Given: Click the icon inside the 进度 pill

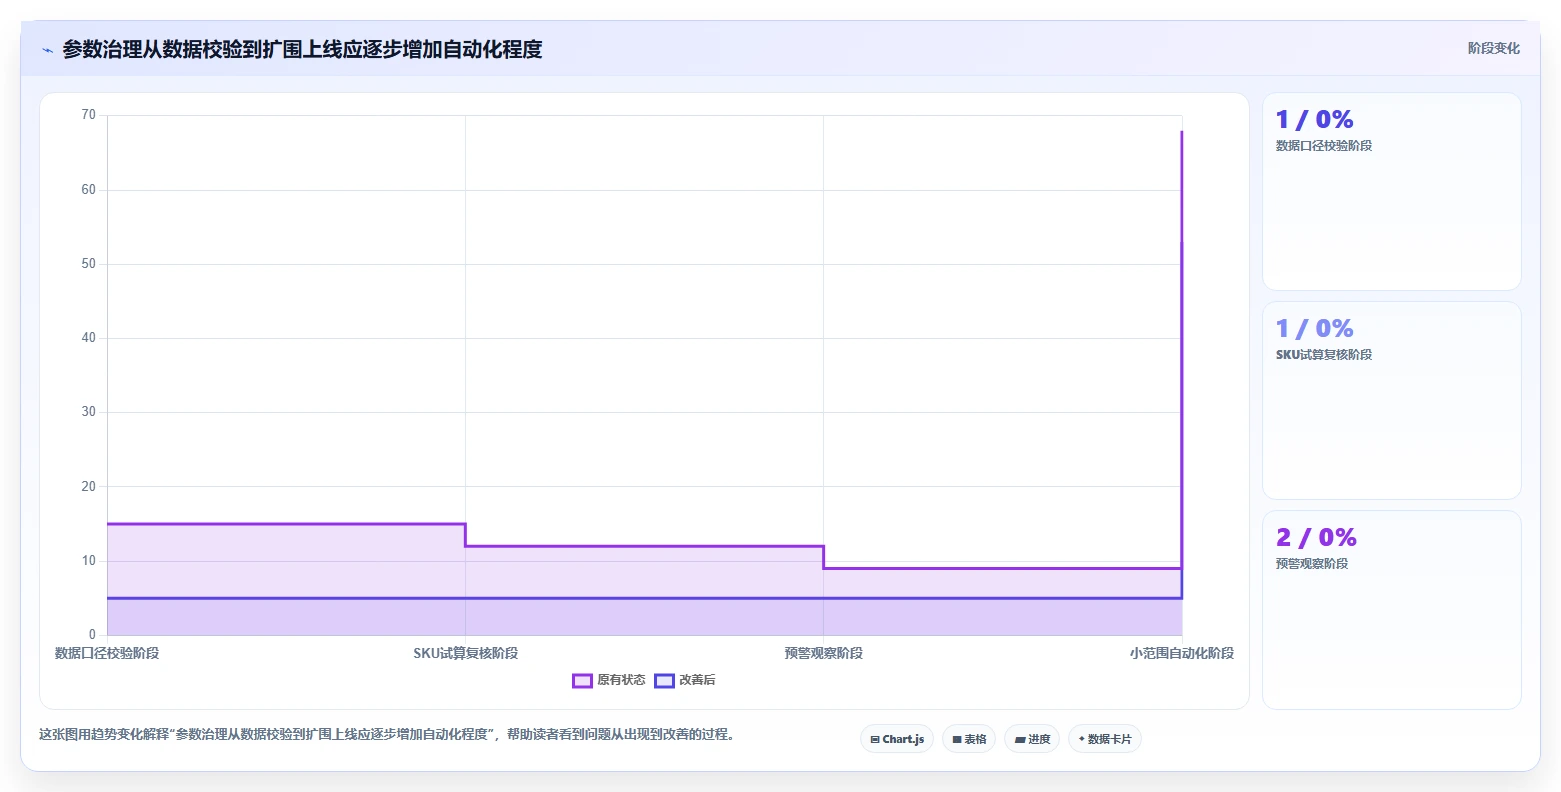Looking at the screenshot, I should (x=1020, y=740).
